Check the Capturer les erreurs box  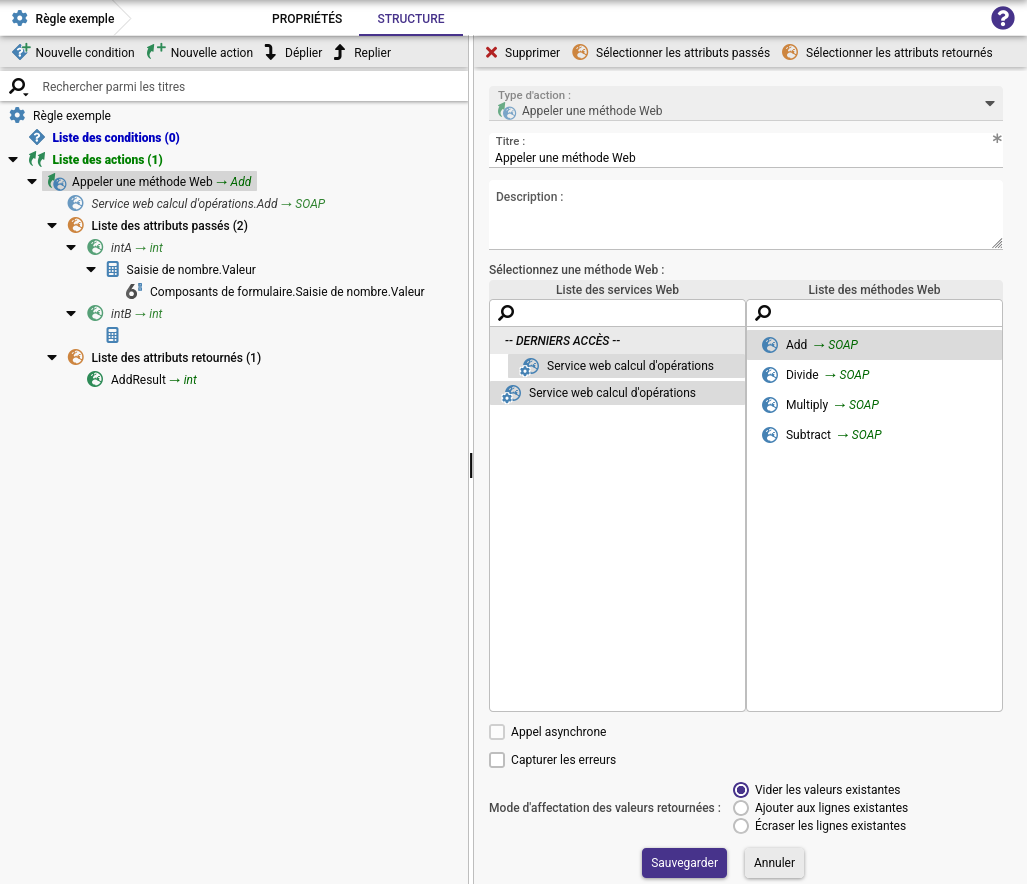click(x=497, y=760)
